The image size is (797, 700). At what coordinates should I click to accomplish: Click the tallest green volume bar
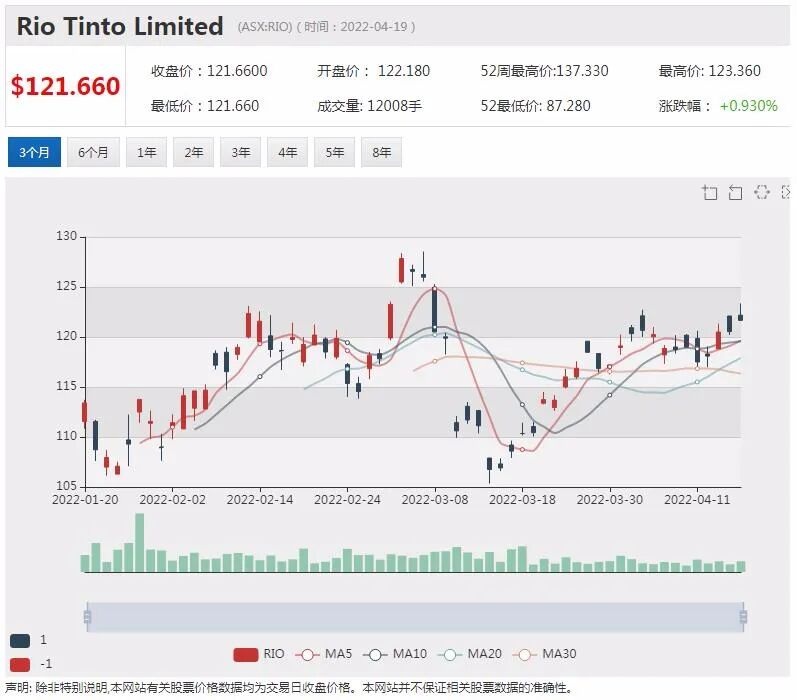pyautogui.click(x=139, y=542)
